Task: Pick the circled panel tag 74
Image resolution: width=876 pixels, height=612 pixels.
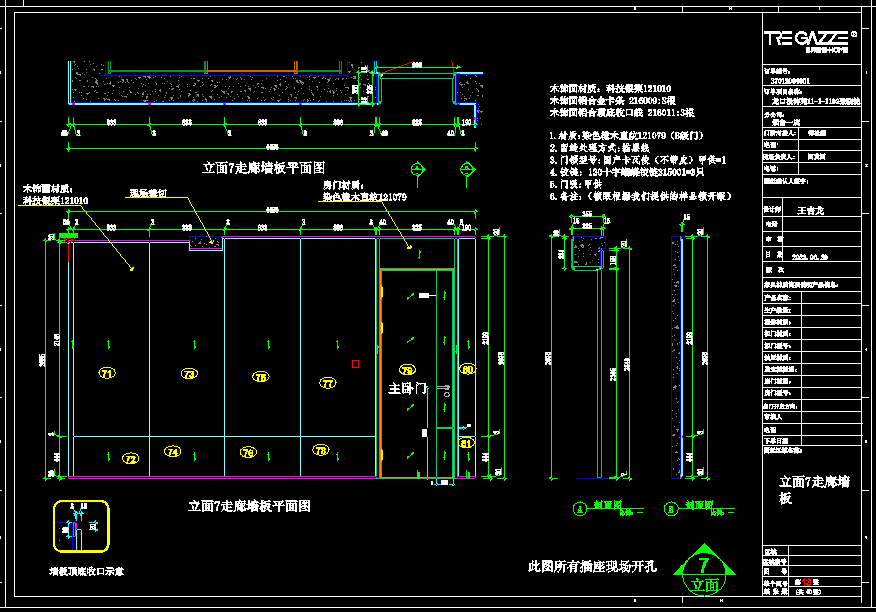Action: 173,451
